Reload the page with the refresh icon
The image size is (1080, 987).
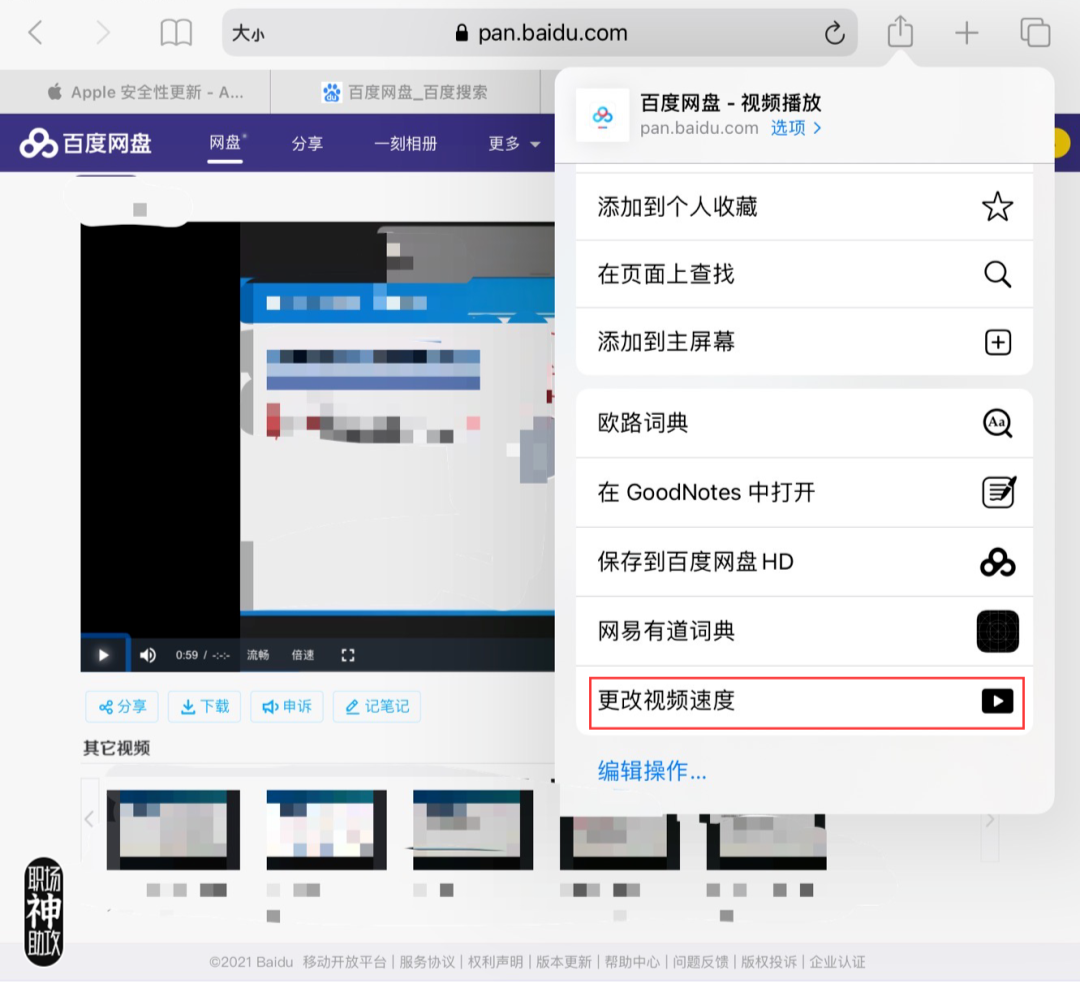click(x=834, y=32)
